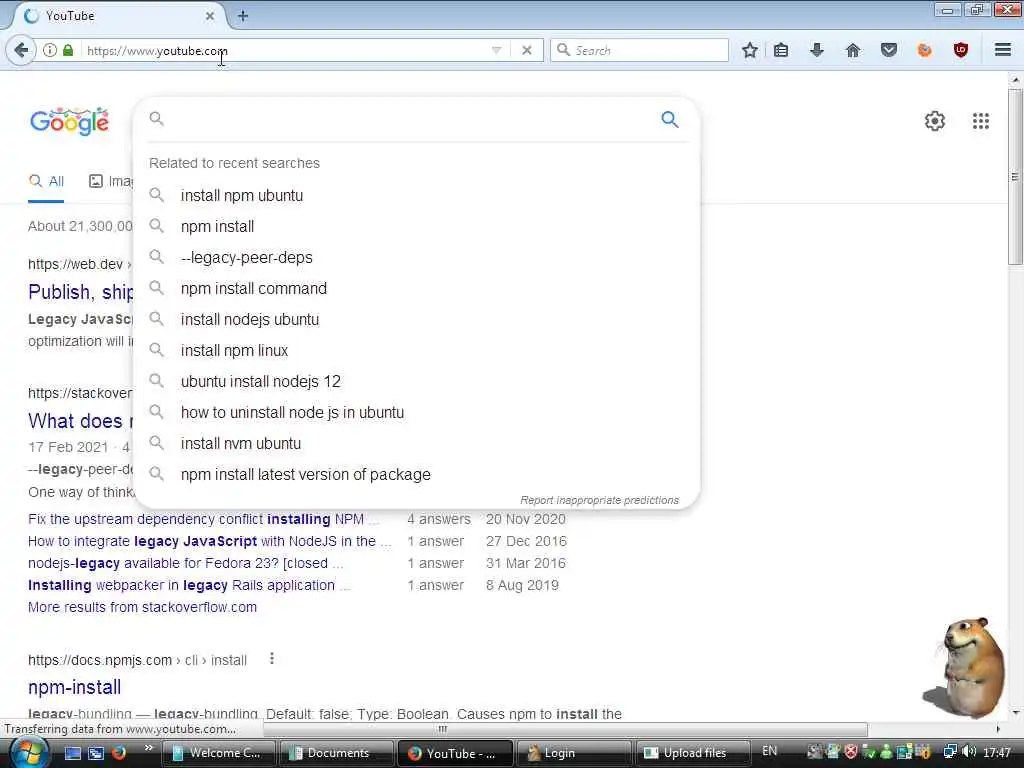Click Show Desktop quick launch icon
This screenshot has height=768, width=1024.
coord(72,753)
